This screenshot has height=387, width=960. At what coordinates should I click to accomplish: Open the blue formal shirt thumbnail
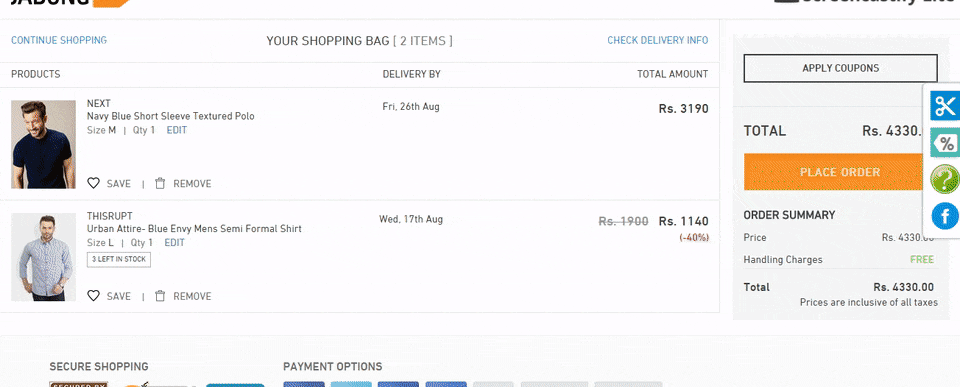click(x=43, y=257)
